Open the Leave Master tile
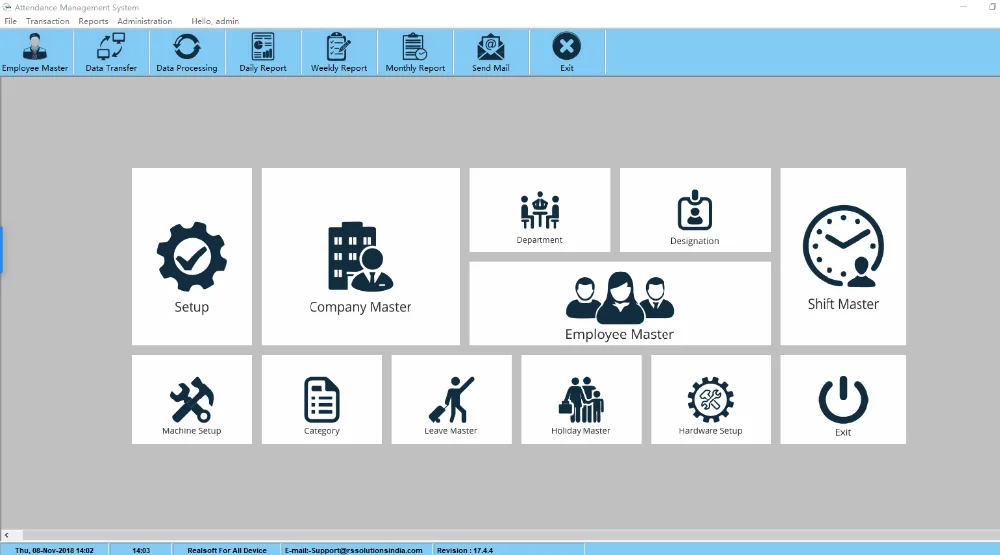Screen dimensions: 1000x555 click(x=451, y=400)
